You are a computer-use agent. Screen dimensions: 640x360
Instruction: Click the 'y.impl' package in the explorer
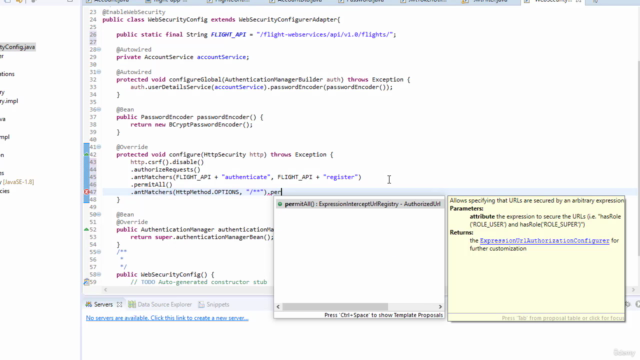click(x=9, y=101)
